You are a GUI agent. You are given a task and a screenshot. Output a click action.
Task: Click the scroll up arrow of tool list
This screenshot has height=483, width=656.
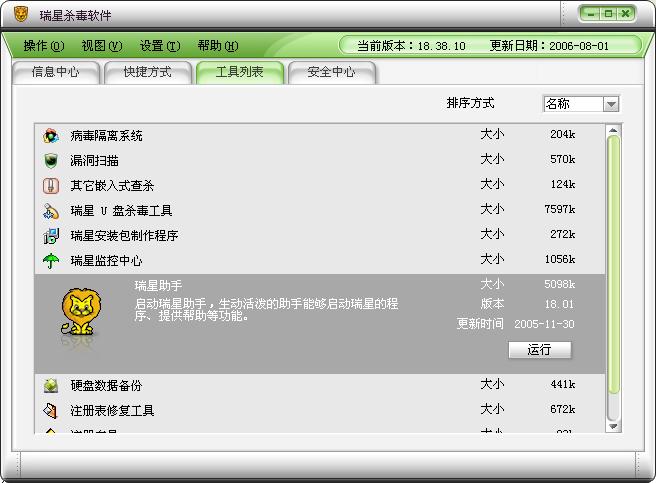[613, 131]
